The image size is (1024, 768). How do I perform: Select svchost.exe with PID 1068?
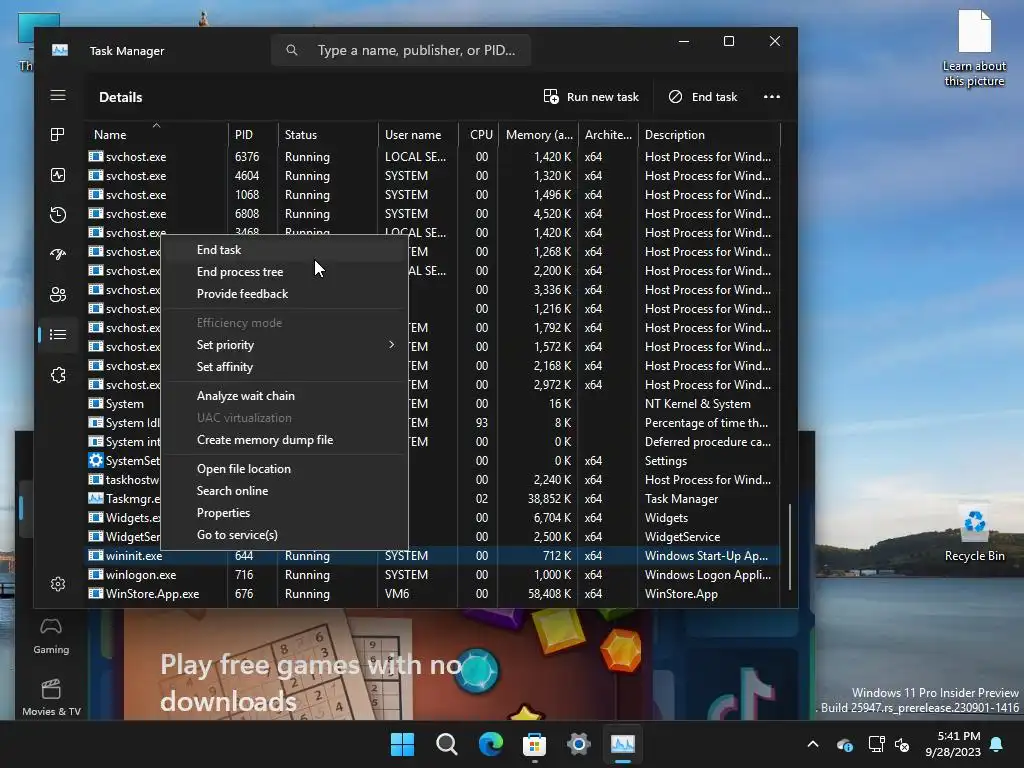433,195
